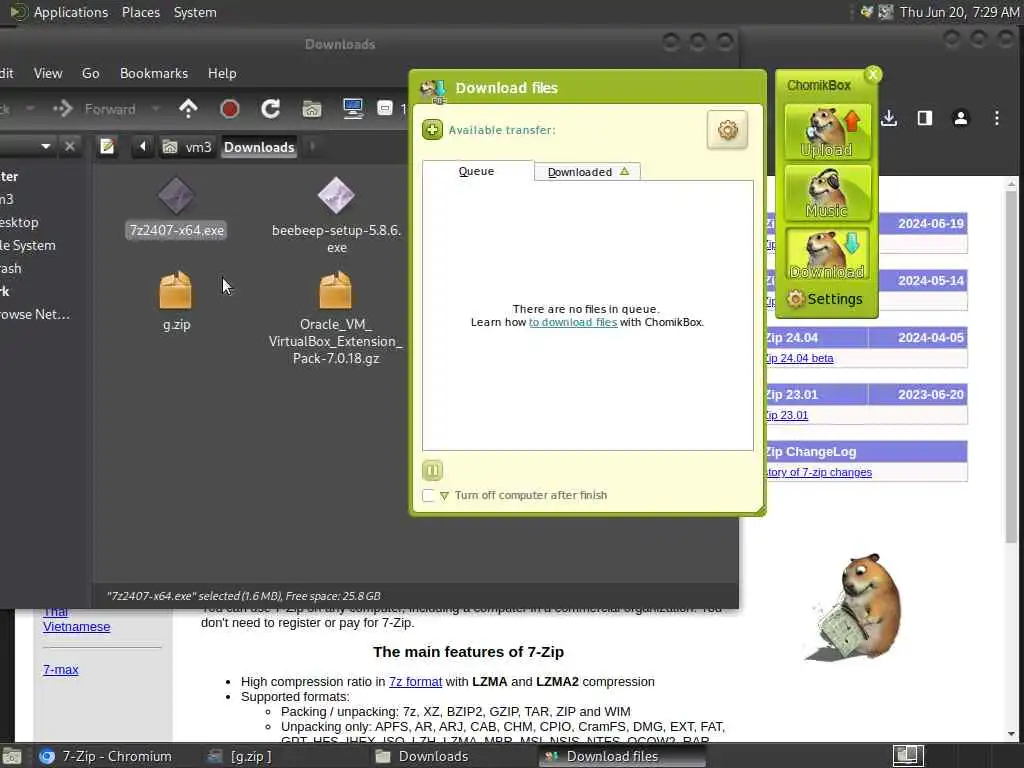Screen dimensions: 1024x768
Task: Open the 7-max link
Action: pyautogui.click(x=61, y=669)
